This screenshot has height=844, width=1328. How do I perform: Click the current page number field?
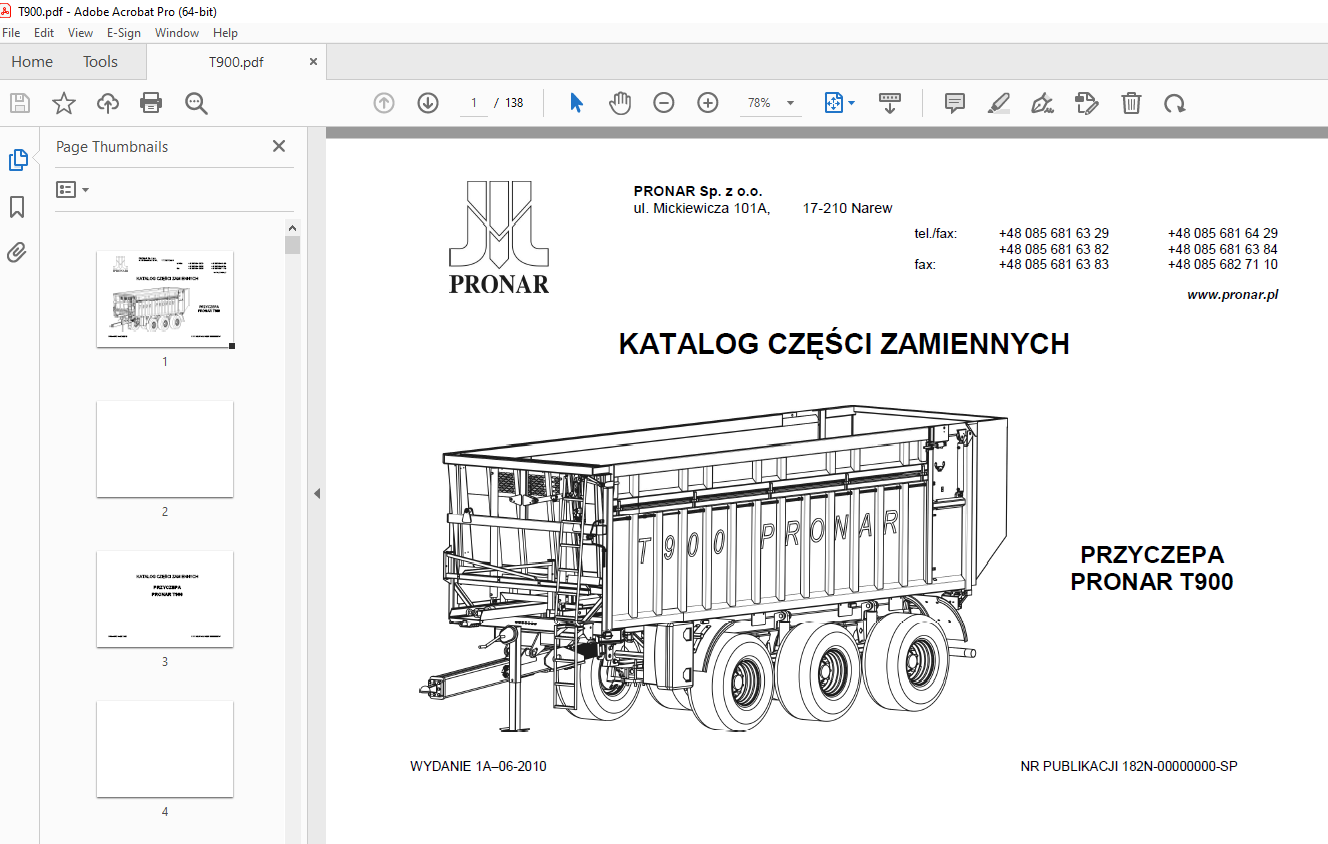[x=474, y=103]
